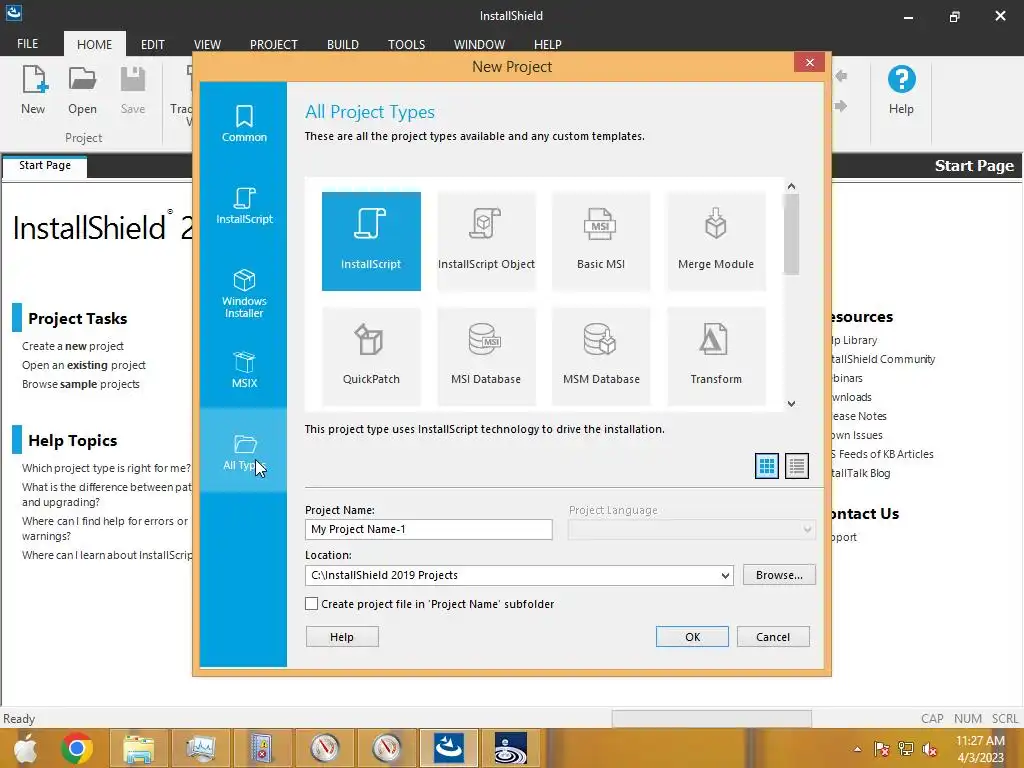Click the Save ribbon button
The image size is (1024, 768).
pyautogui.click(x=133, y=91)
